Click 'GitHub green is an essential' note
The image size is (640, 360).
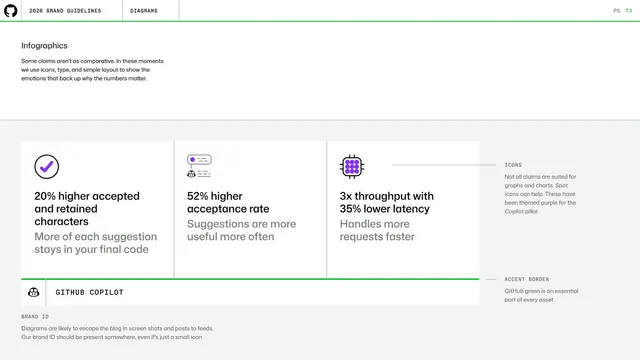point(541,295)
